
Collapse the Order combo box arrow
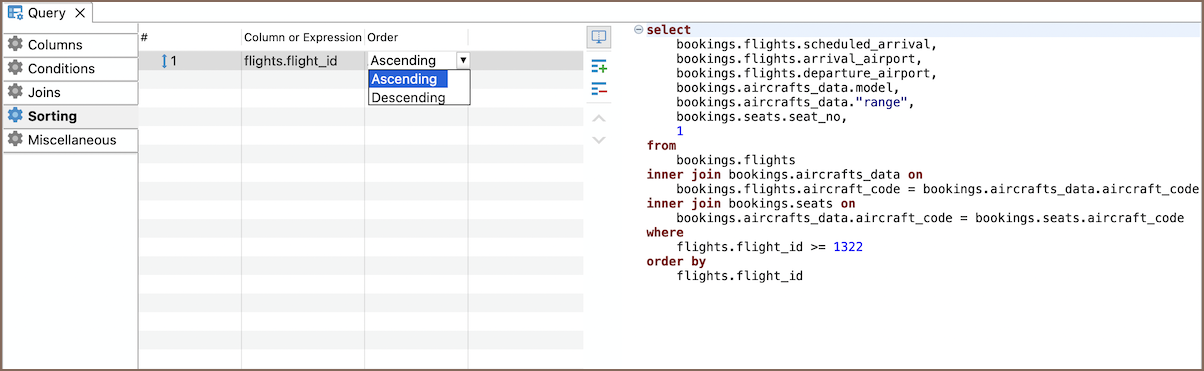point(463,61)
